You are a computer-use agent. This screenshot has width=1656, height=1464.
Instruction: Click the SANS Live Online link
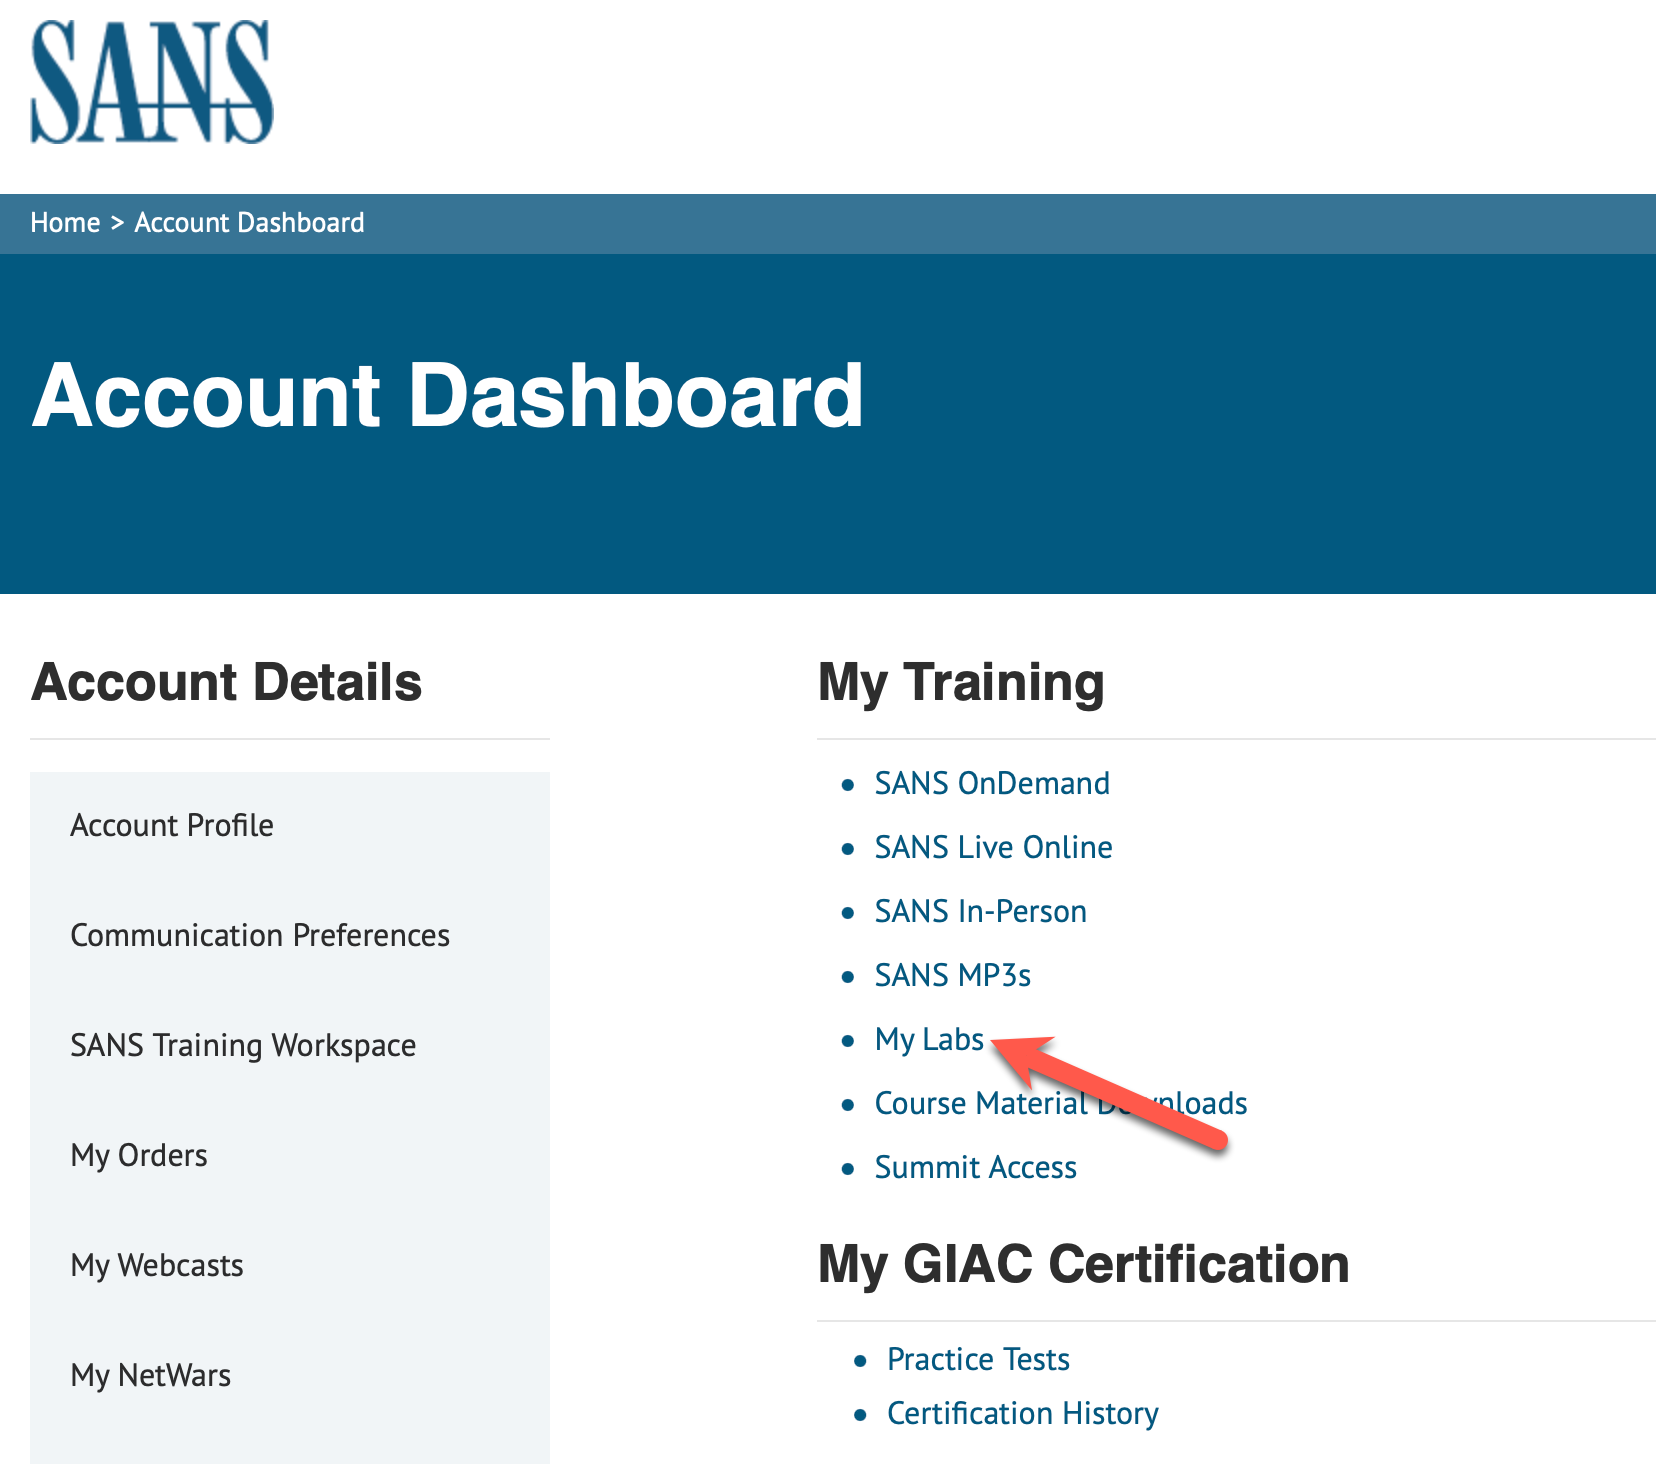pos(993,848)
